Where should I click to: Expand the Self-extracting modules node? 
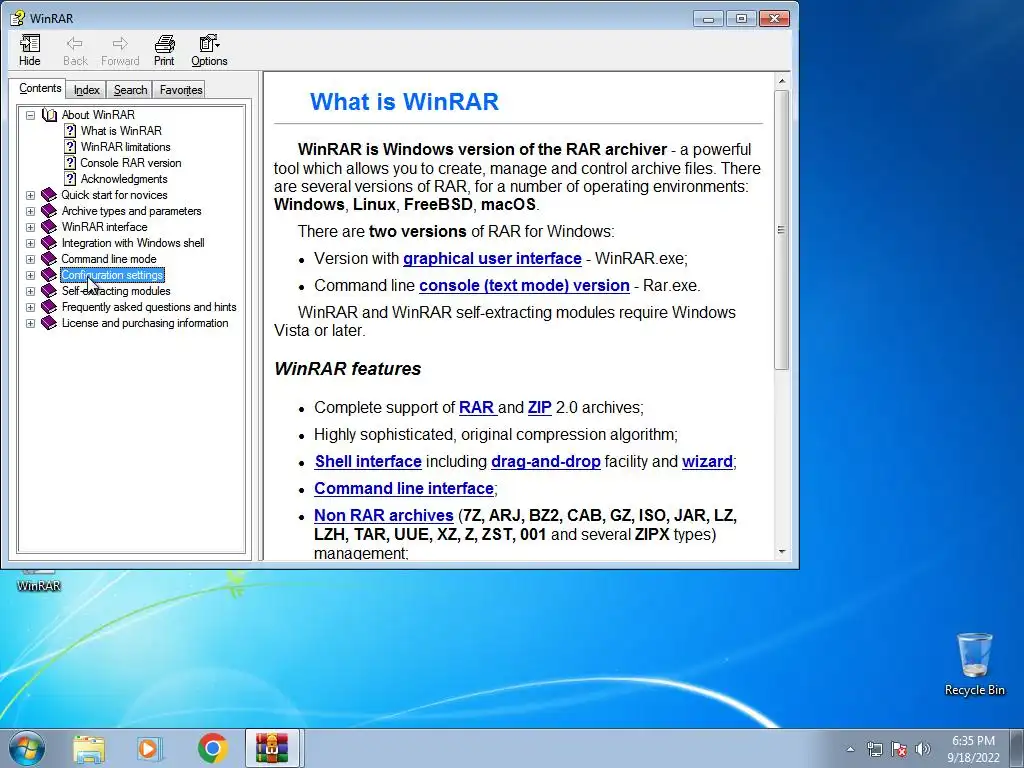(x=30, y=291)
